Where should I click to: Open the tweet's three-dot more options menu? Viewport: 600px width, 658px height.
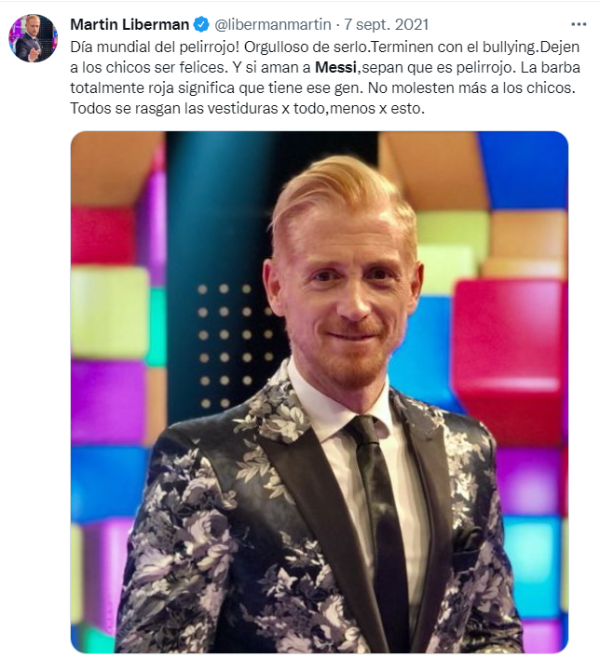(x=579, y=24)
